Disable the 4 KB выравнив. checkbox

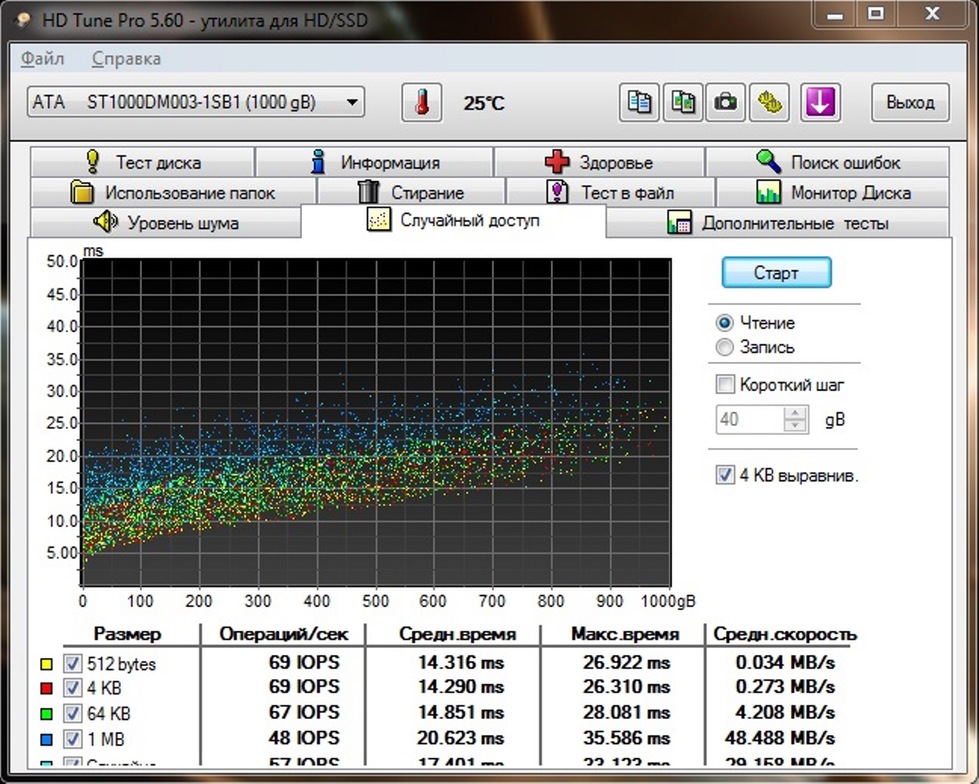tap(724, 475)
